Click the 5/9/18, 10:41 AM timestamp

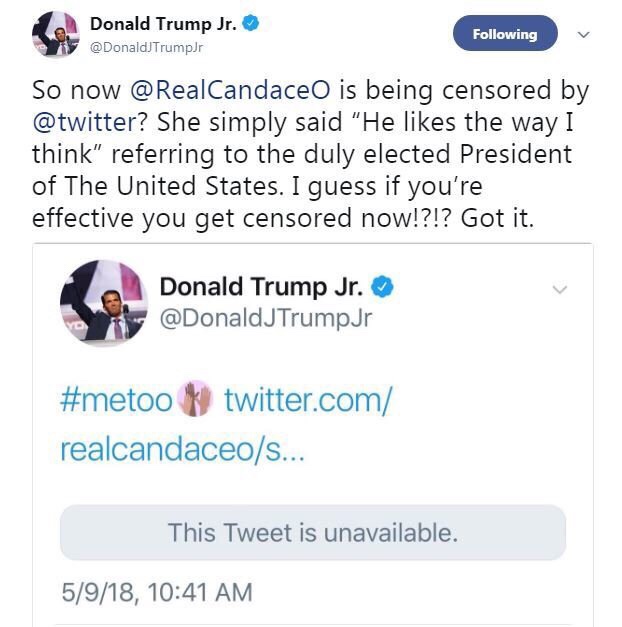coord(156,592)
